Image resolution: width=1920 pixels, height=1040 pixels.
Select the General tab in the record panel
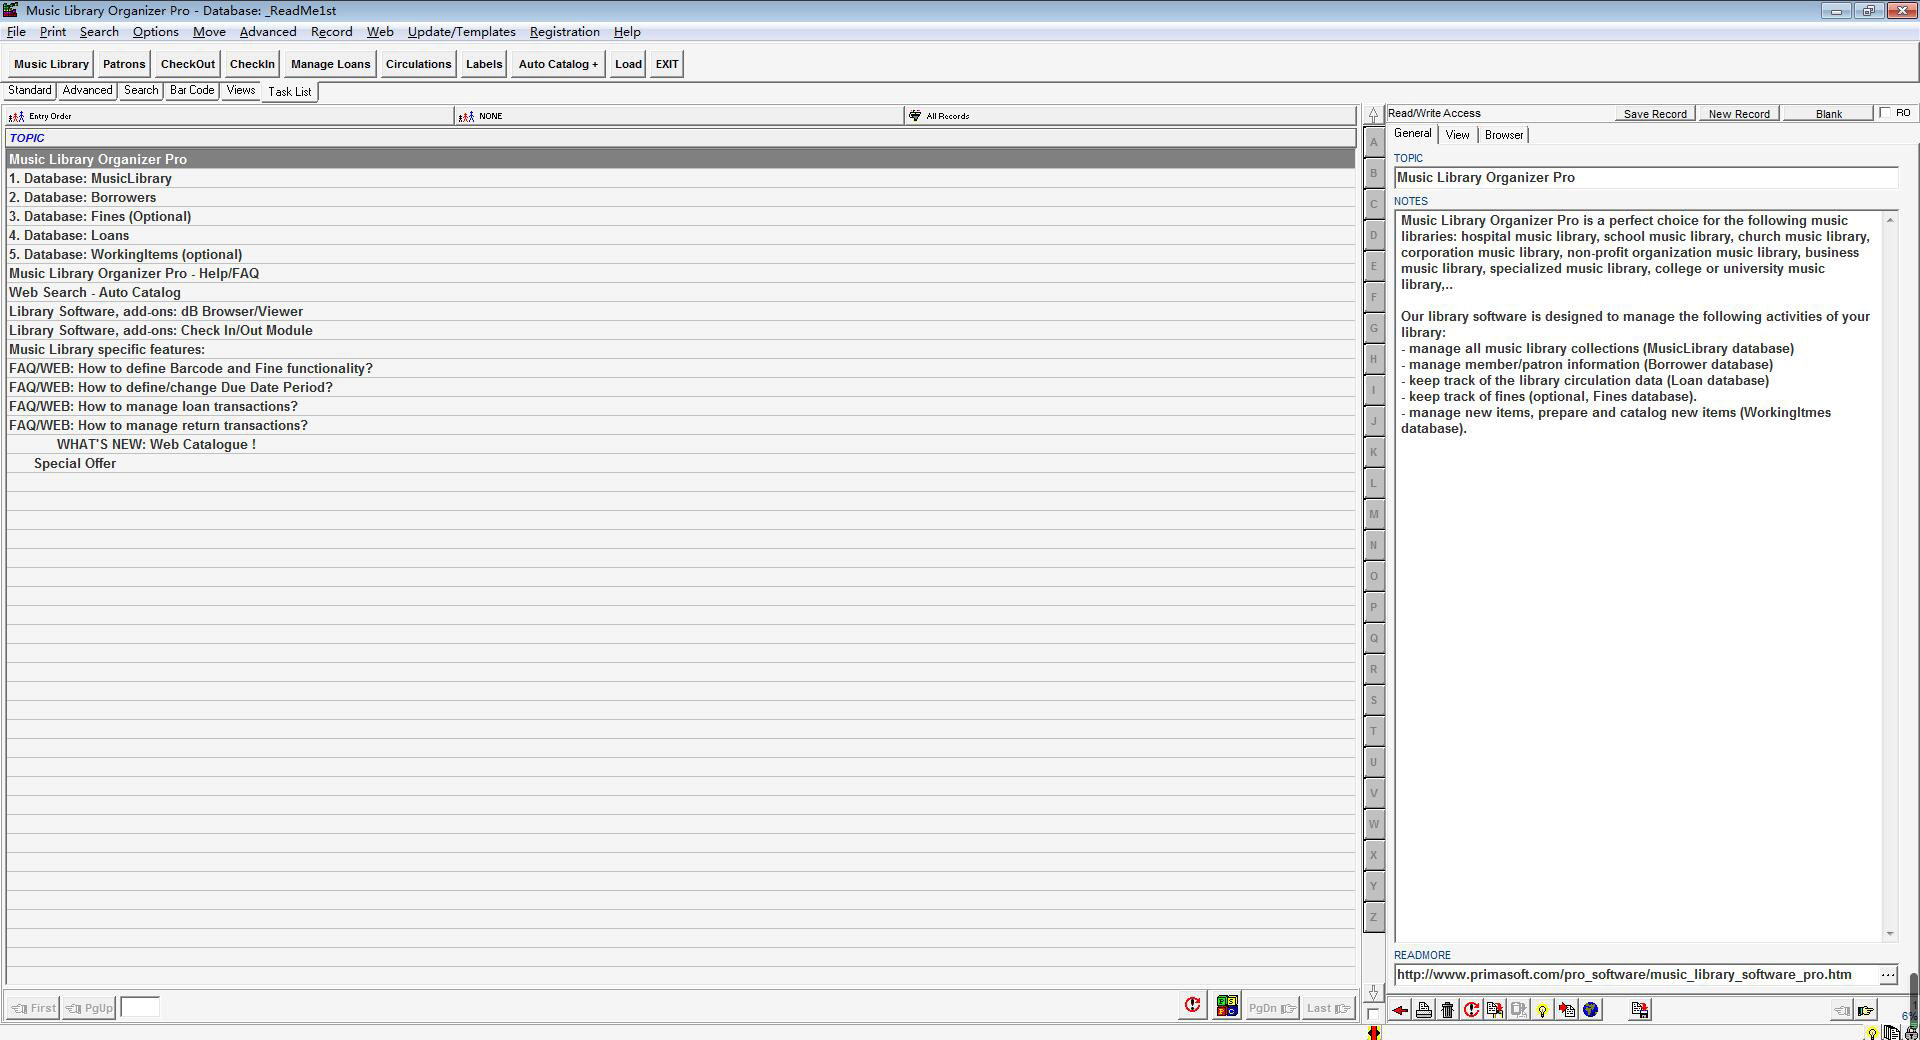1413,134
